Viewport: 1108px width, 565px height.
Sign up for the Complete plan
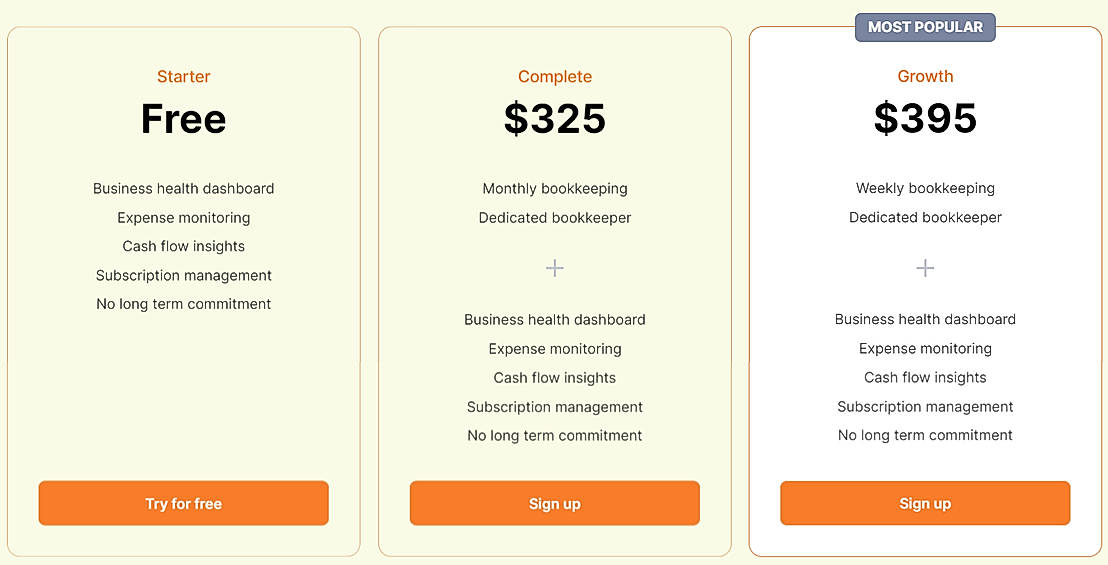[x=555, y=503]
